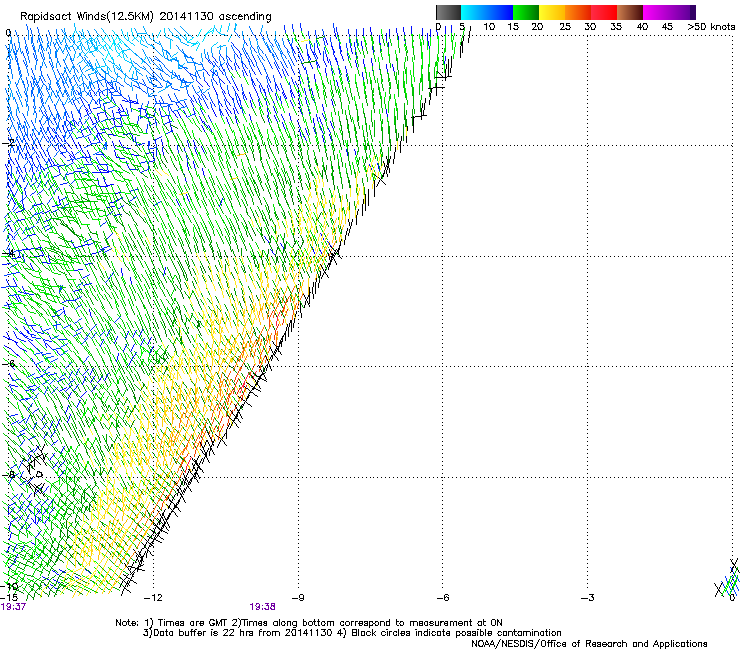Click the '25' legend tick label
This screenshot has width=740, height=650.
pos(565,27)
